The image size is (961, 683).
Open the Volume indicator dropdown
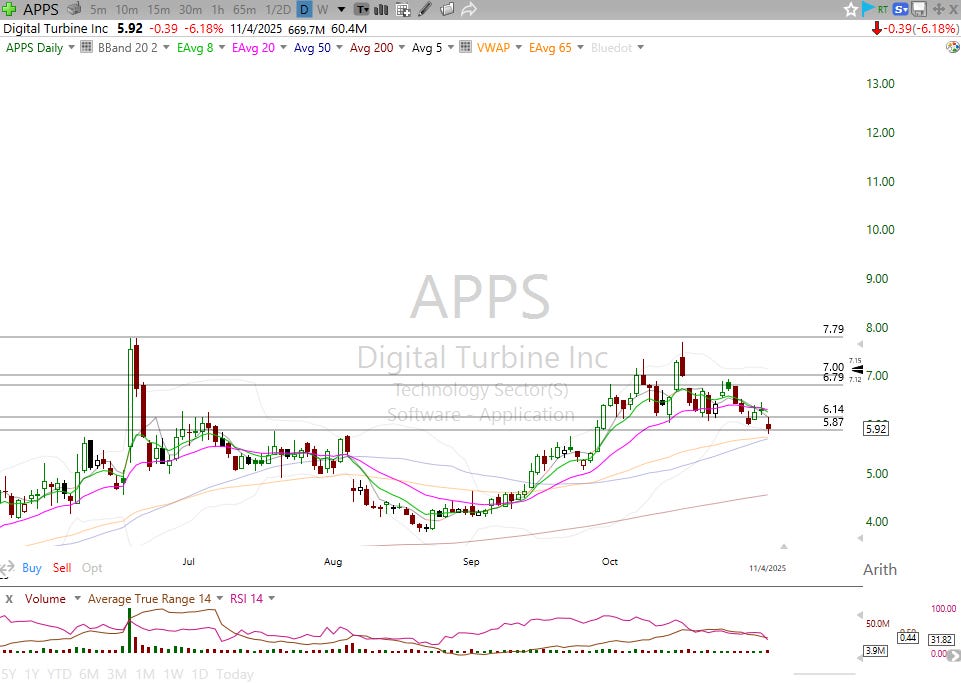click(77, 598)
